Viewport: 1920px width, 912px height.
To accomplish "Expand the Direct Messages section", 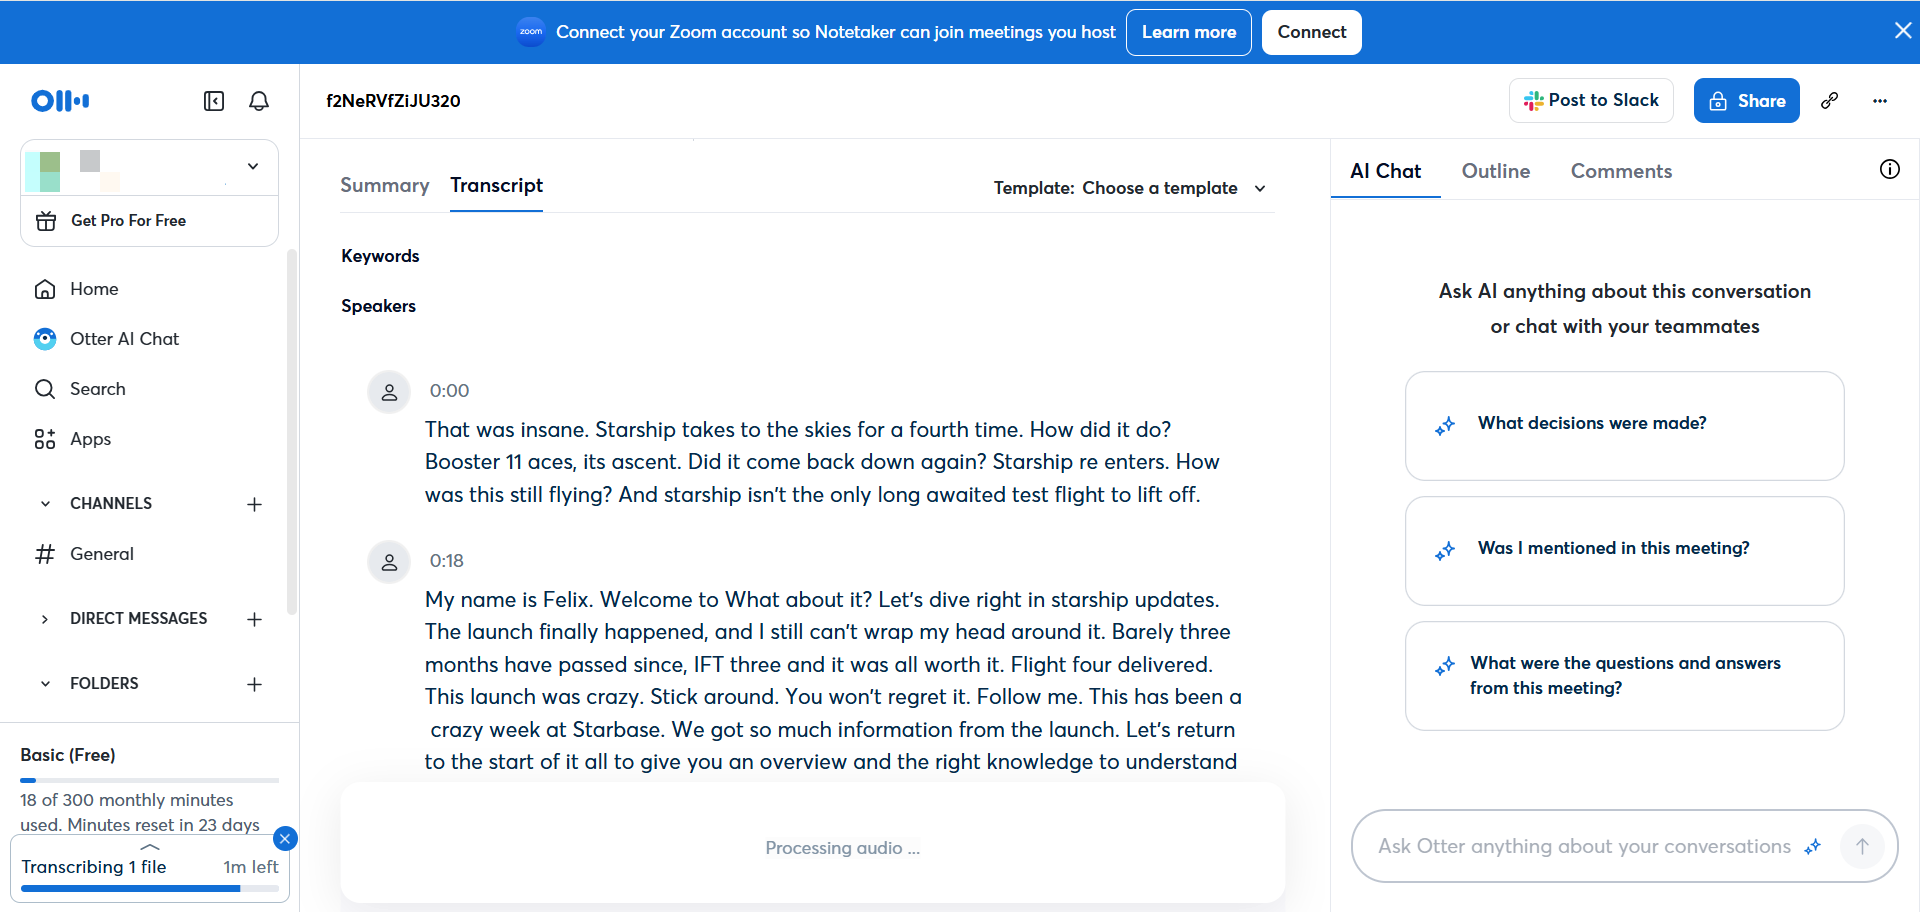I will click(44, 618).
